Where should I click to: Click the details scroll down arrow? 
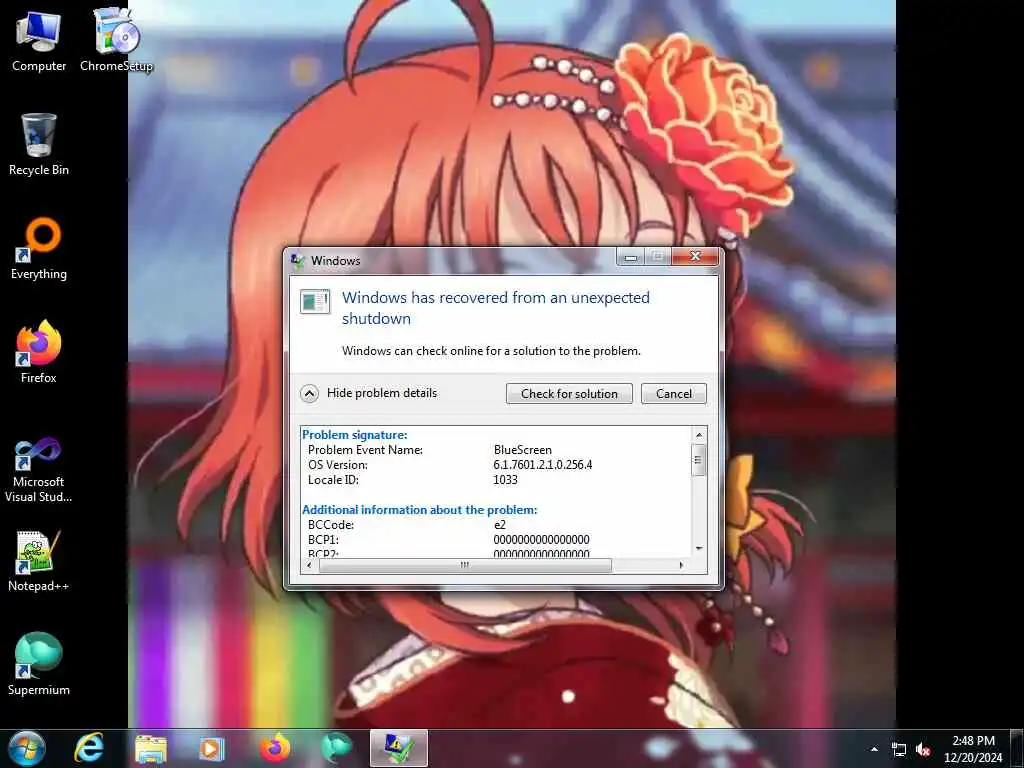pyautogui.click(x=699, y=549)
